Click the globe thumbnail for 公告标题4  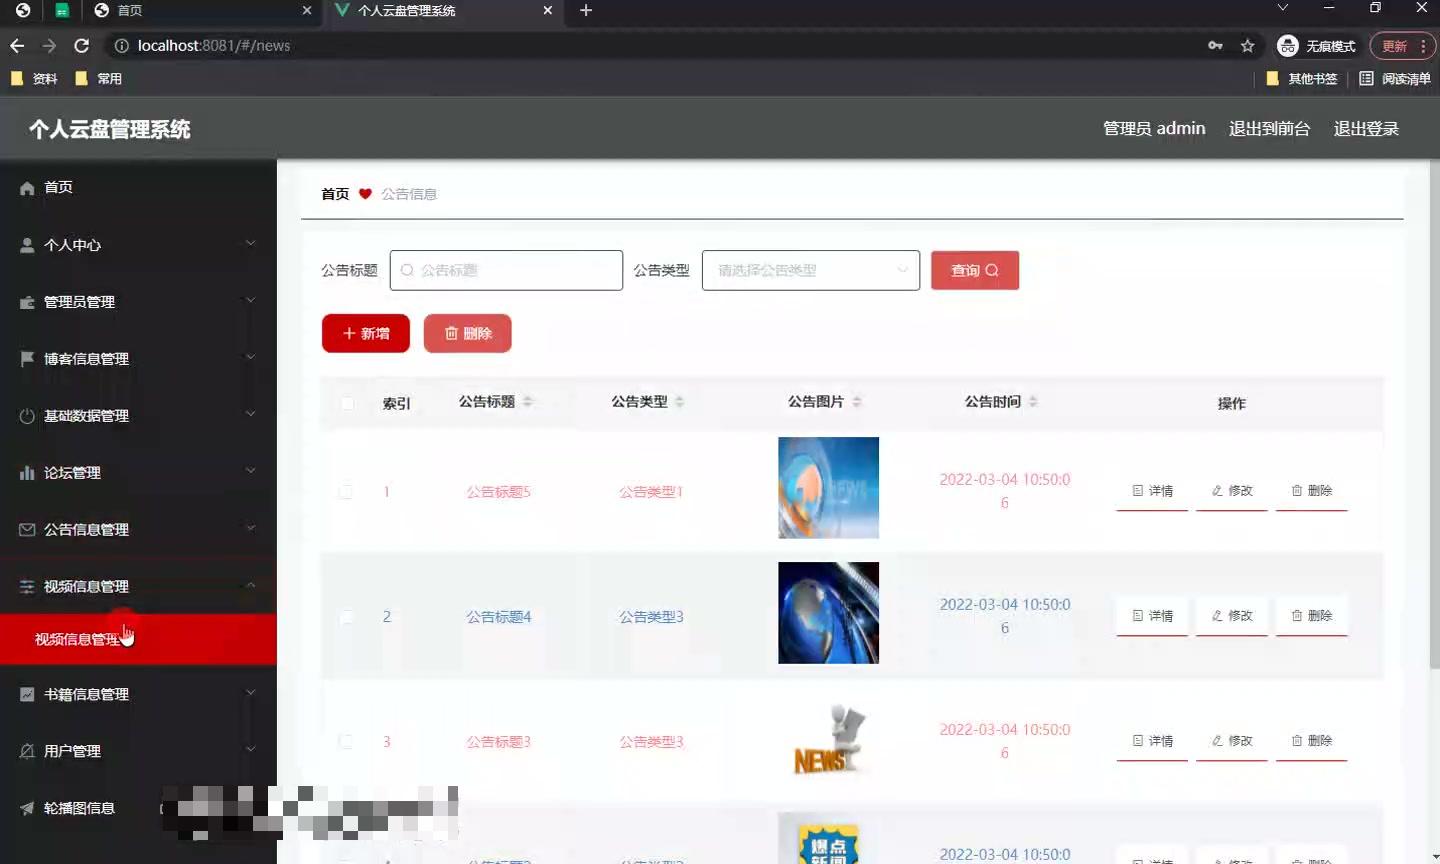click(828, 613)
